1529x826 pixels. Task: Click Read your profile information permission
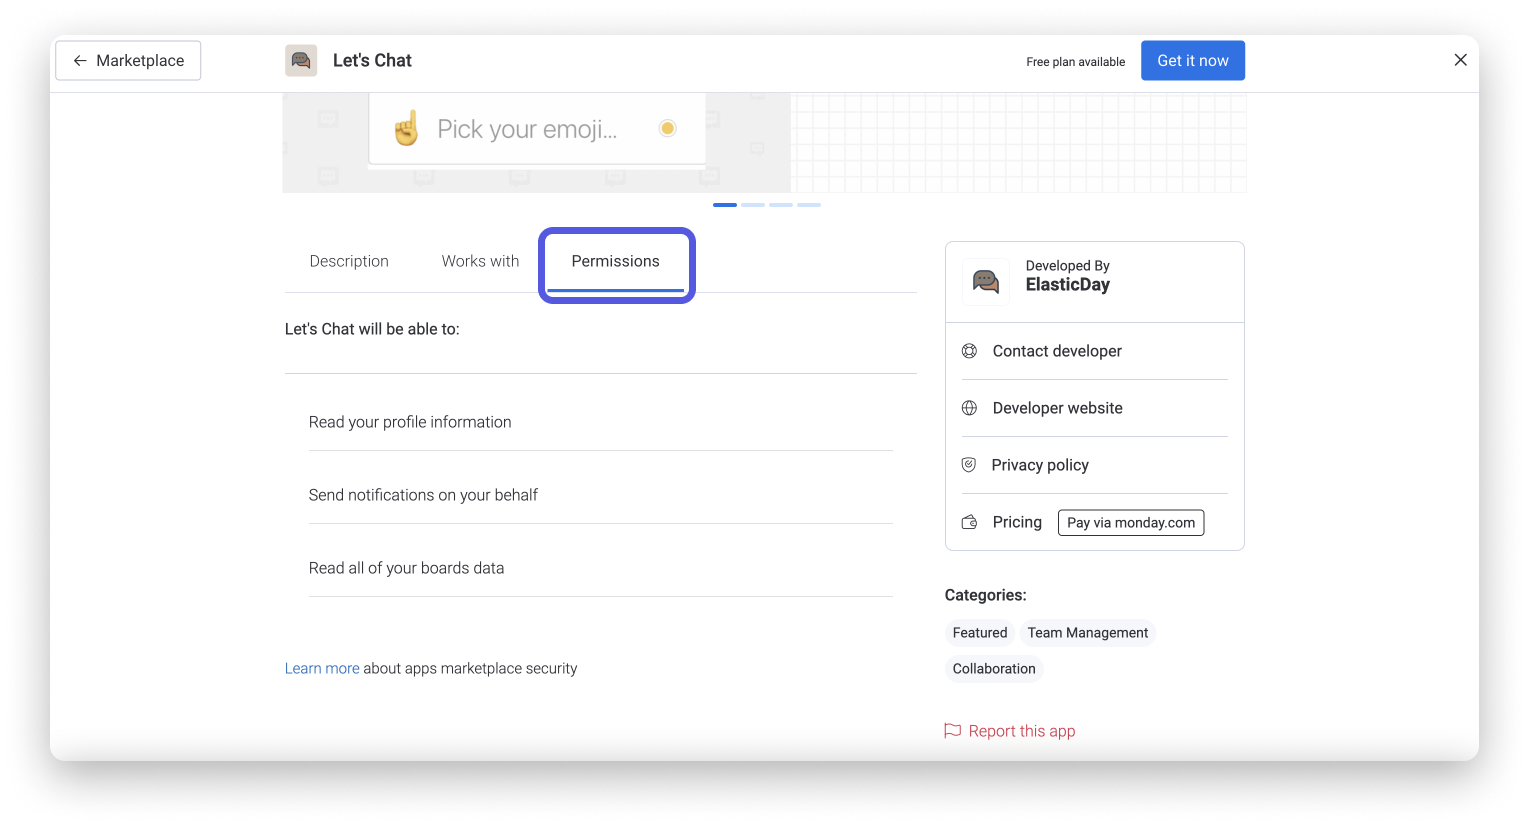pyautogui.click(x=410, y=422)
